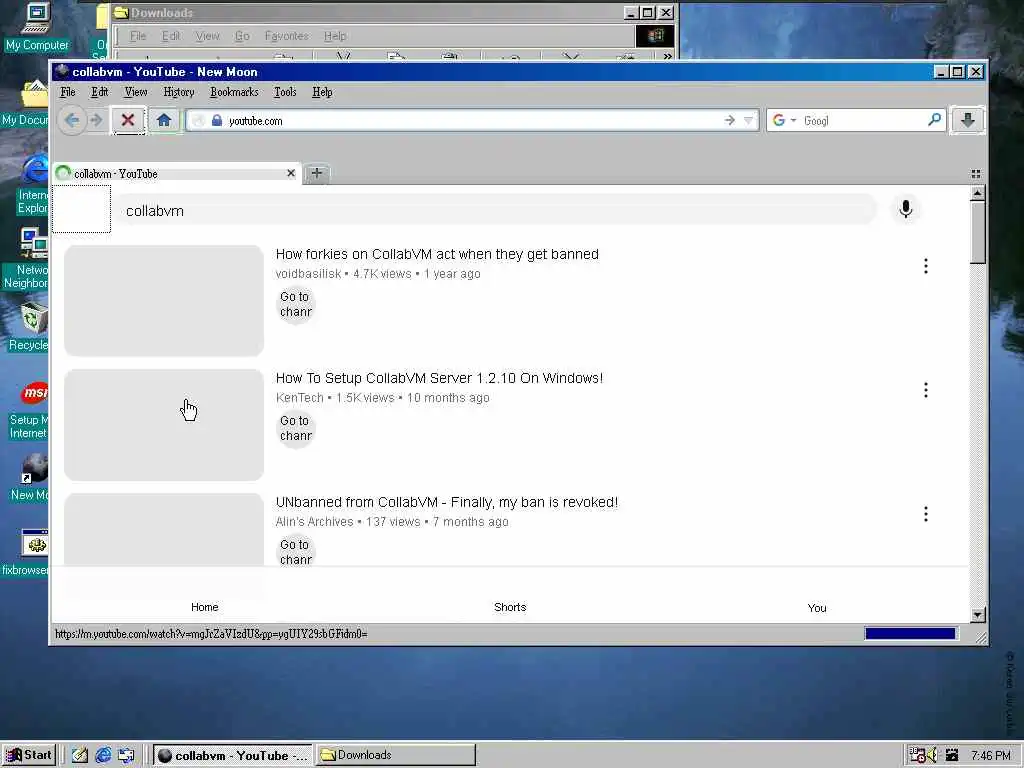The image size is (1024, 768).
Task: Click the thumbnail of the UNbanned video
Action: pyautogui.click(x=164, y=529)
